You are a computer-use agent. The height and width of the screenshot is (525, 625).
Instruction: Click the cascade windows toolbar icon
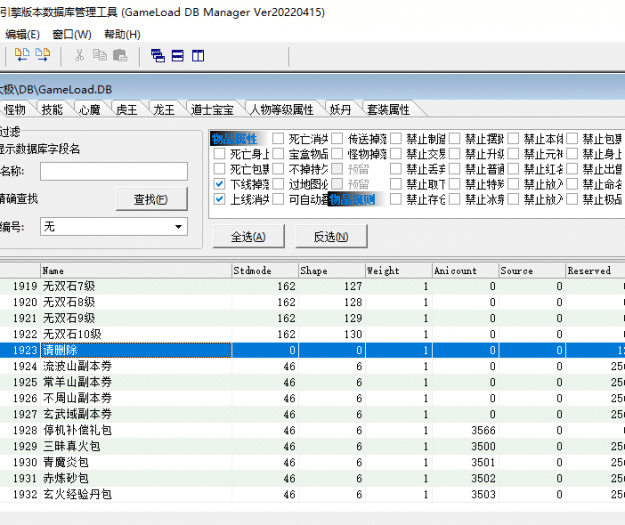158,56
